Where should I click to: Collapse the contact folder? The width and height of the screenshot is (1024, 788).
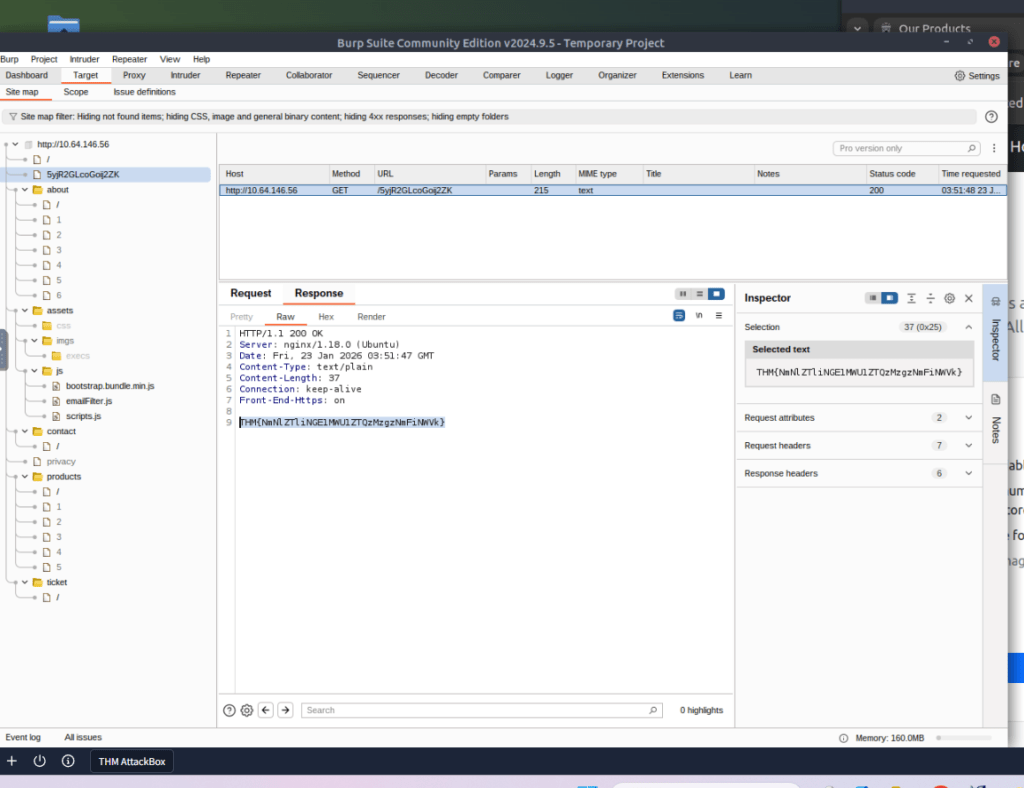25,432
